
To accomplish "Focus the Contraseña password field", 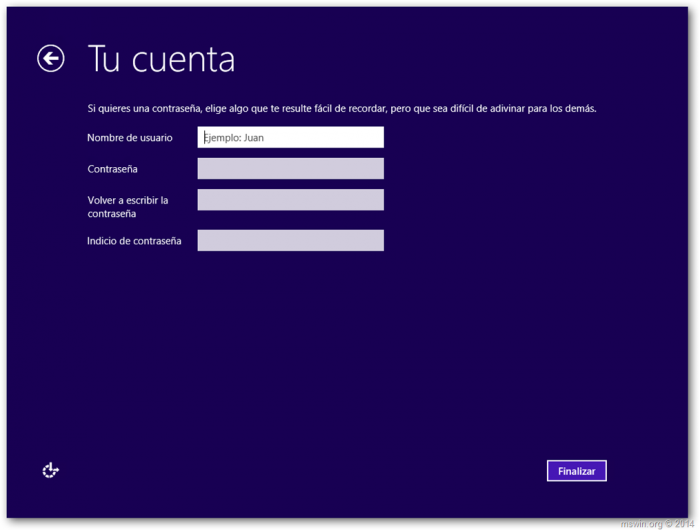I will click(291, 168).
